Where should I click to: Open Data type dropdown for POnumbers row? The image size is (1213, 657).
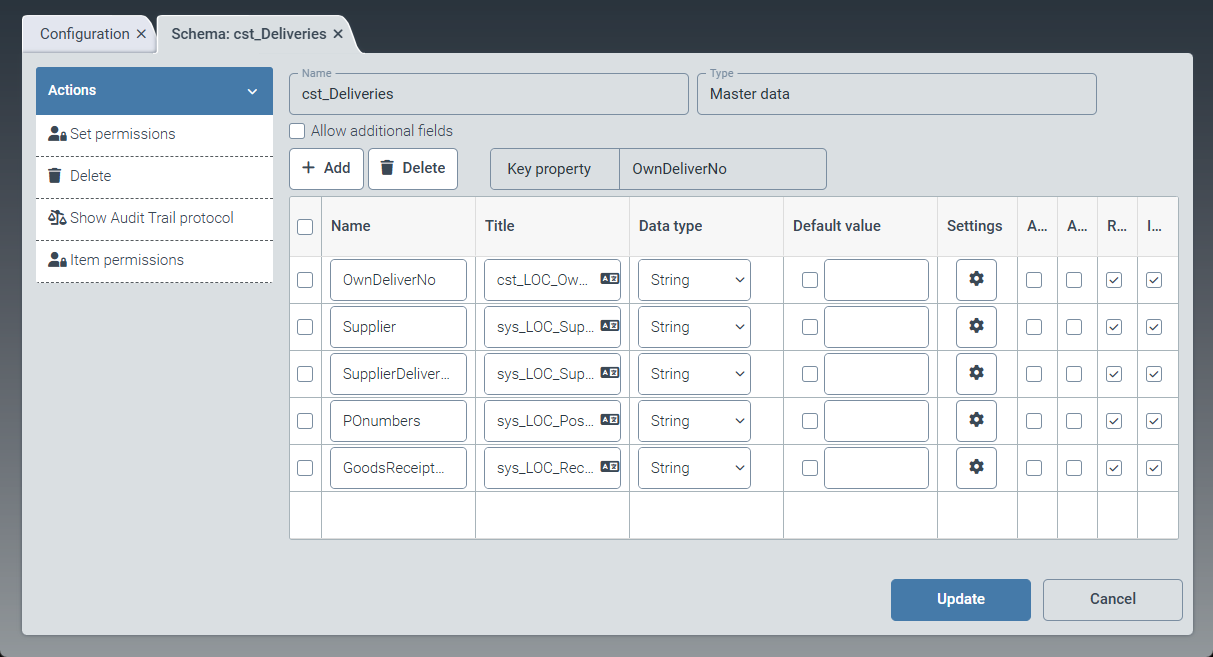694,421
